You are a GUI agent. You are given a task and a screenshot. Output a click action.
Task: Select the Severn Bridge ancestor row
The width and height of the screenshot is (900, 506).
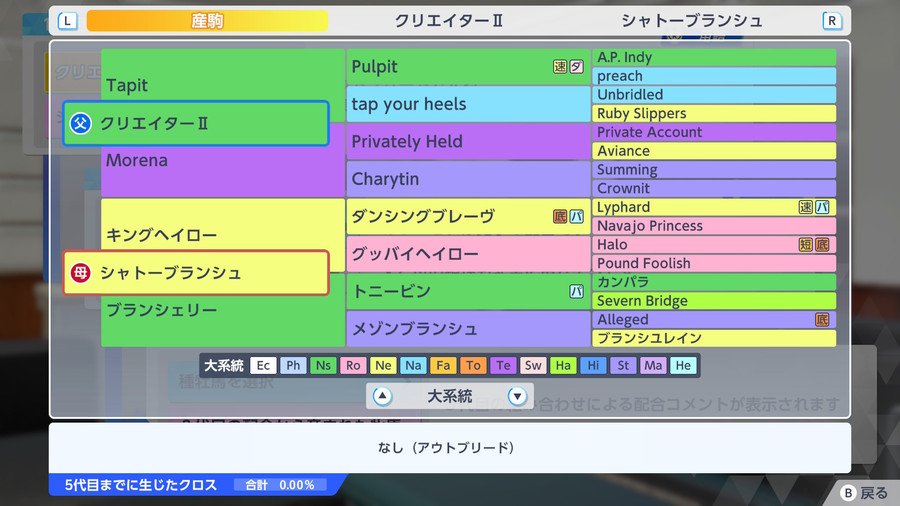714,301
